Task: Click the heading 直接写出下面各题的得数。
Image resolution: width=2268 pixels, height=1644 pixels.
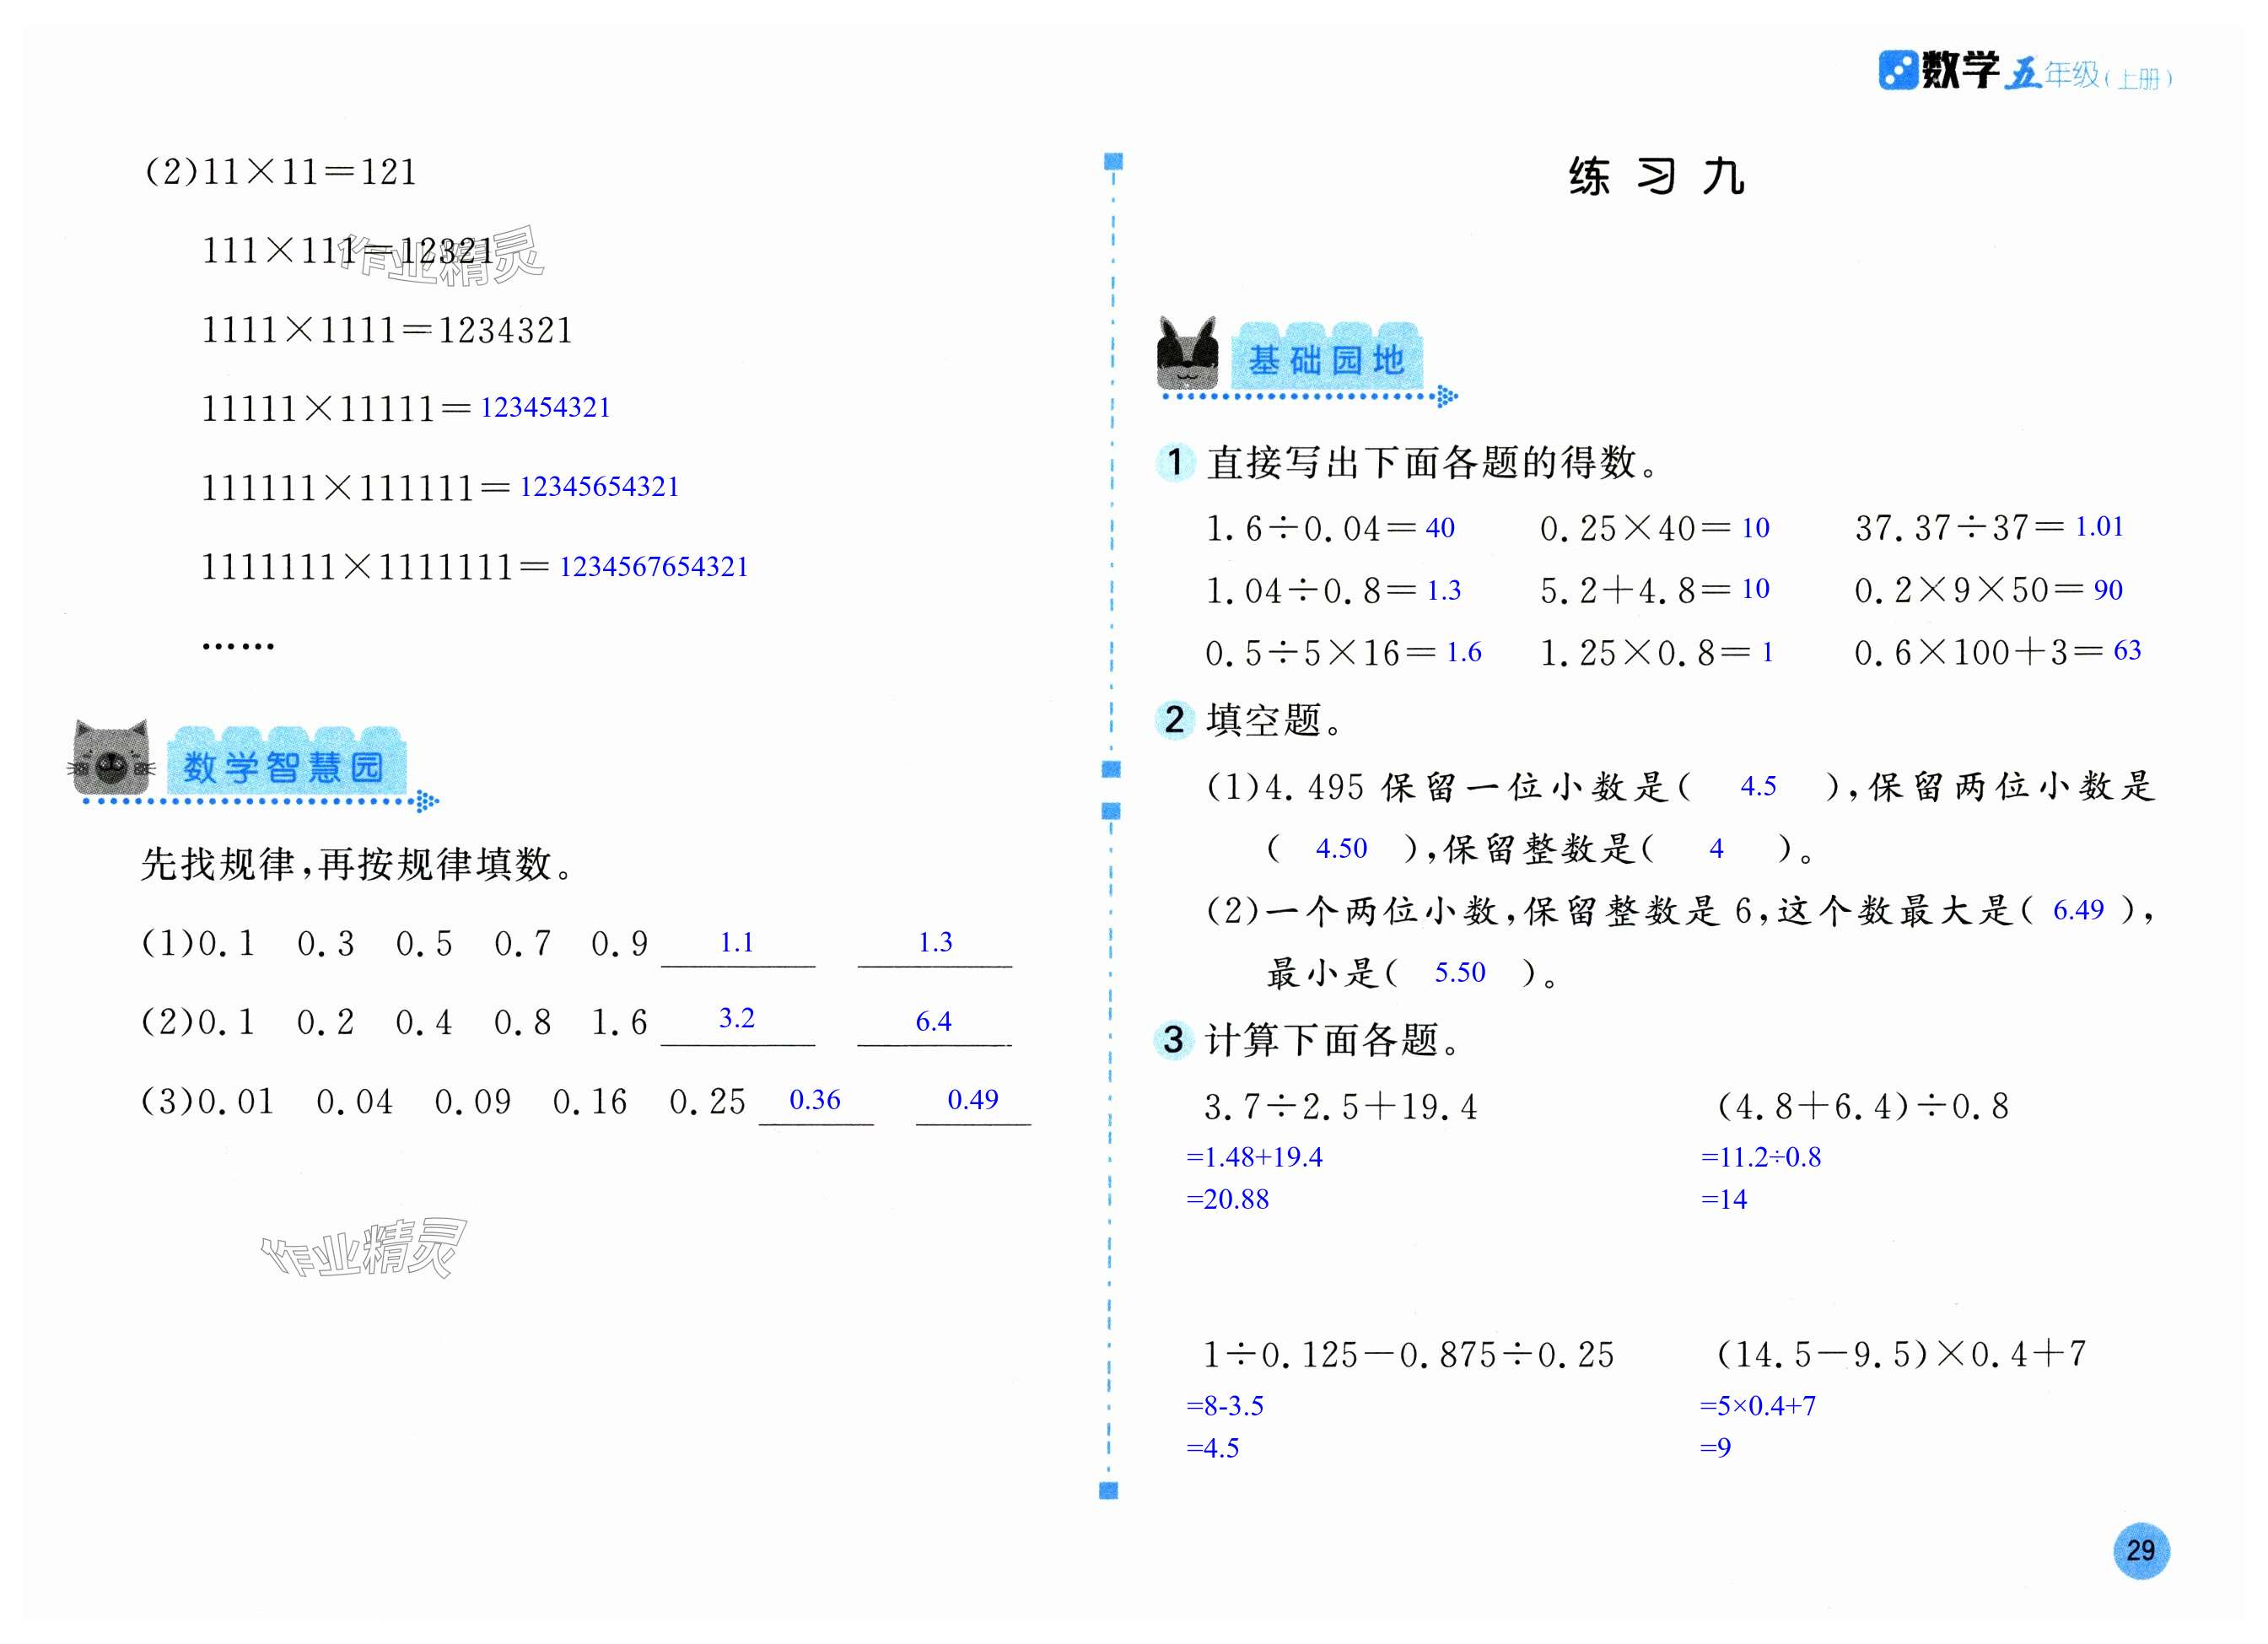Action: click(x=1433, y=463)
